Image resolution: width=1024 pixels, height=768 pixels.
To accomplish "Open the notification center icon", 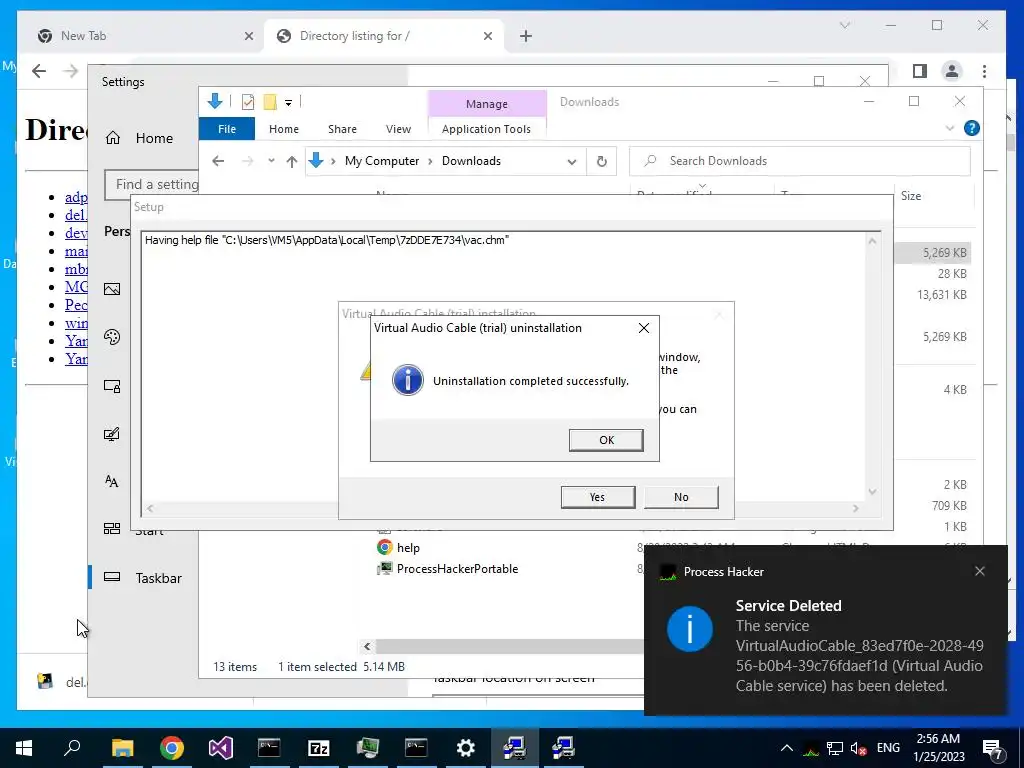I will (x=993, y=748).
